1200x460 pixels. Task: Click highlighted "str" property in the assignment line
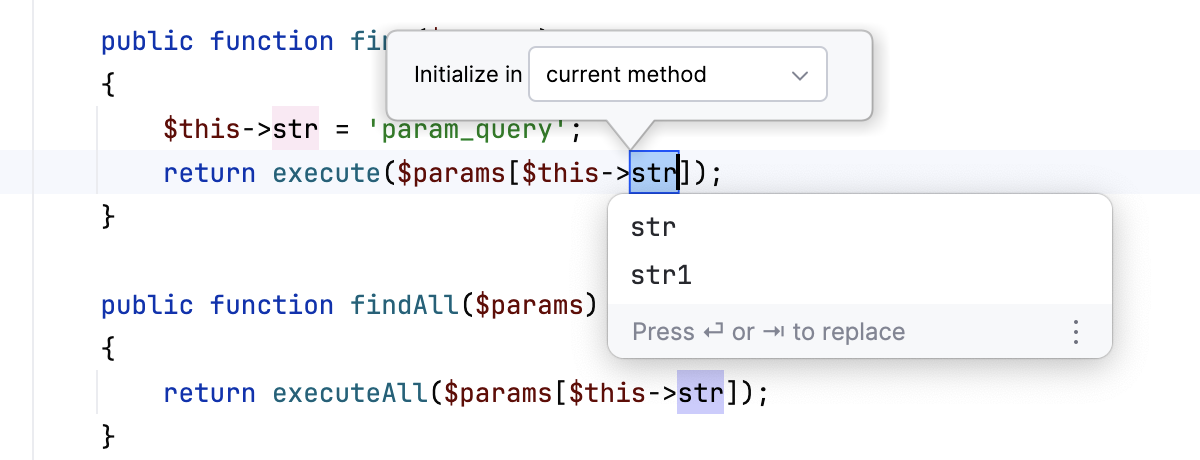point(295,129)
